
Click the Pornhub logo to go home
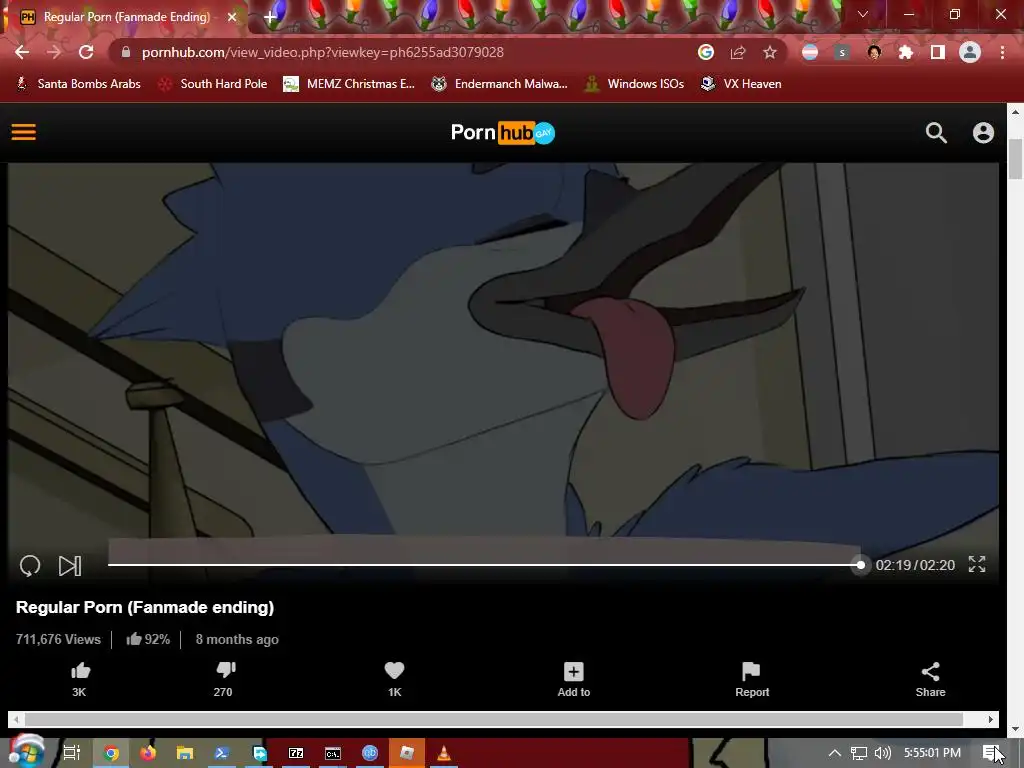click(503, 133)
